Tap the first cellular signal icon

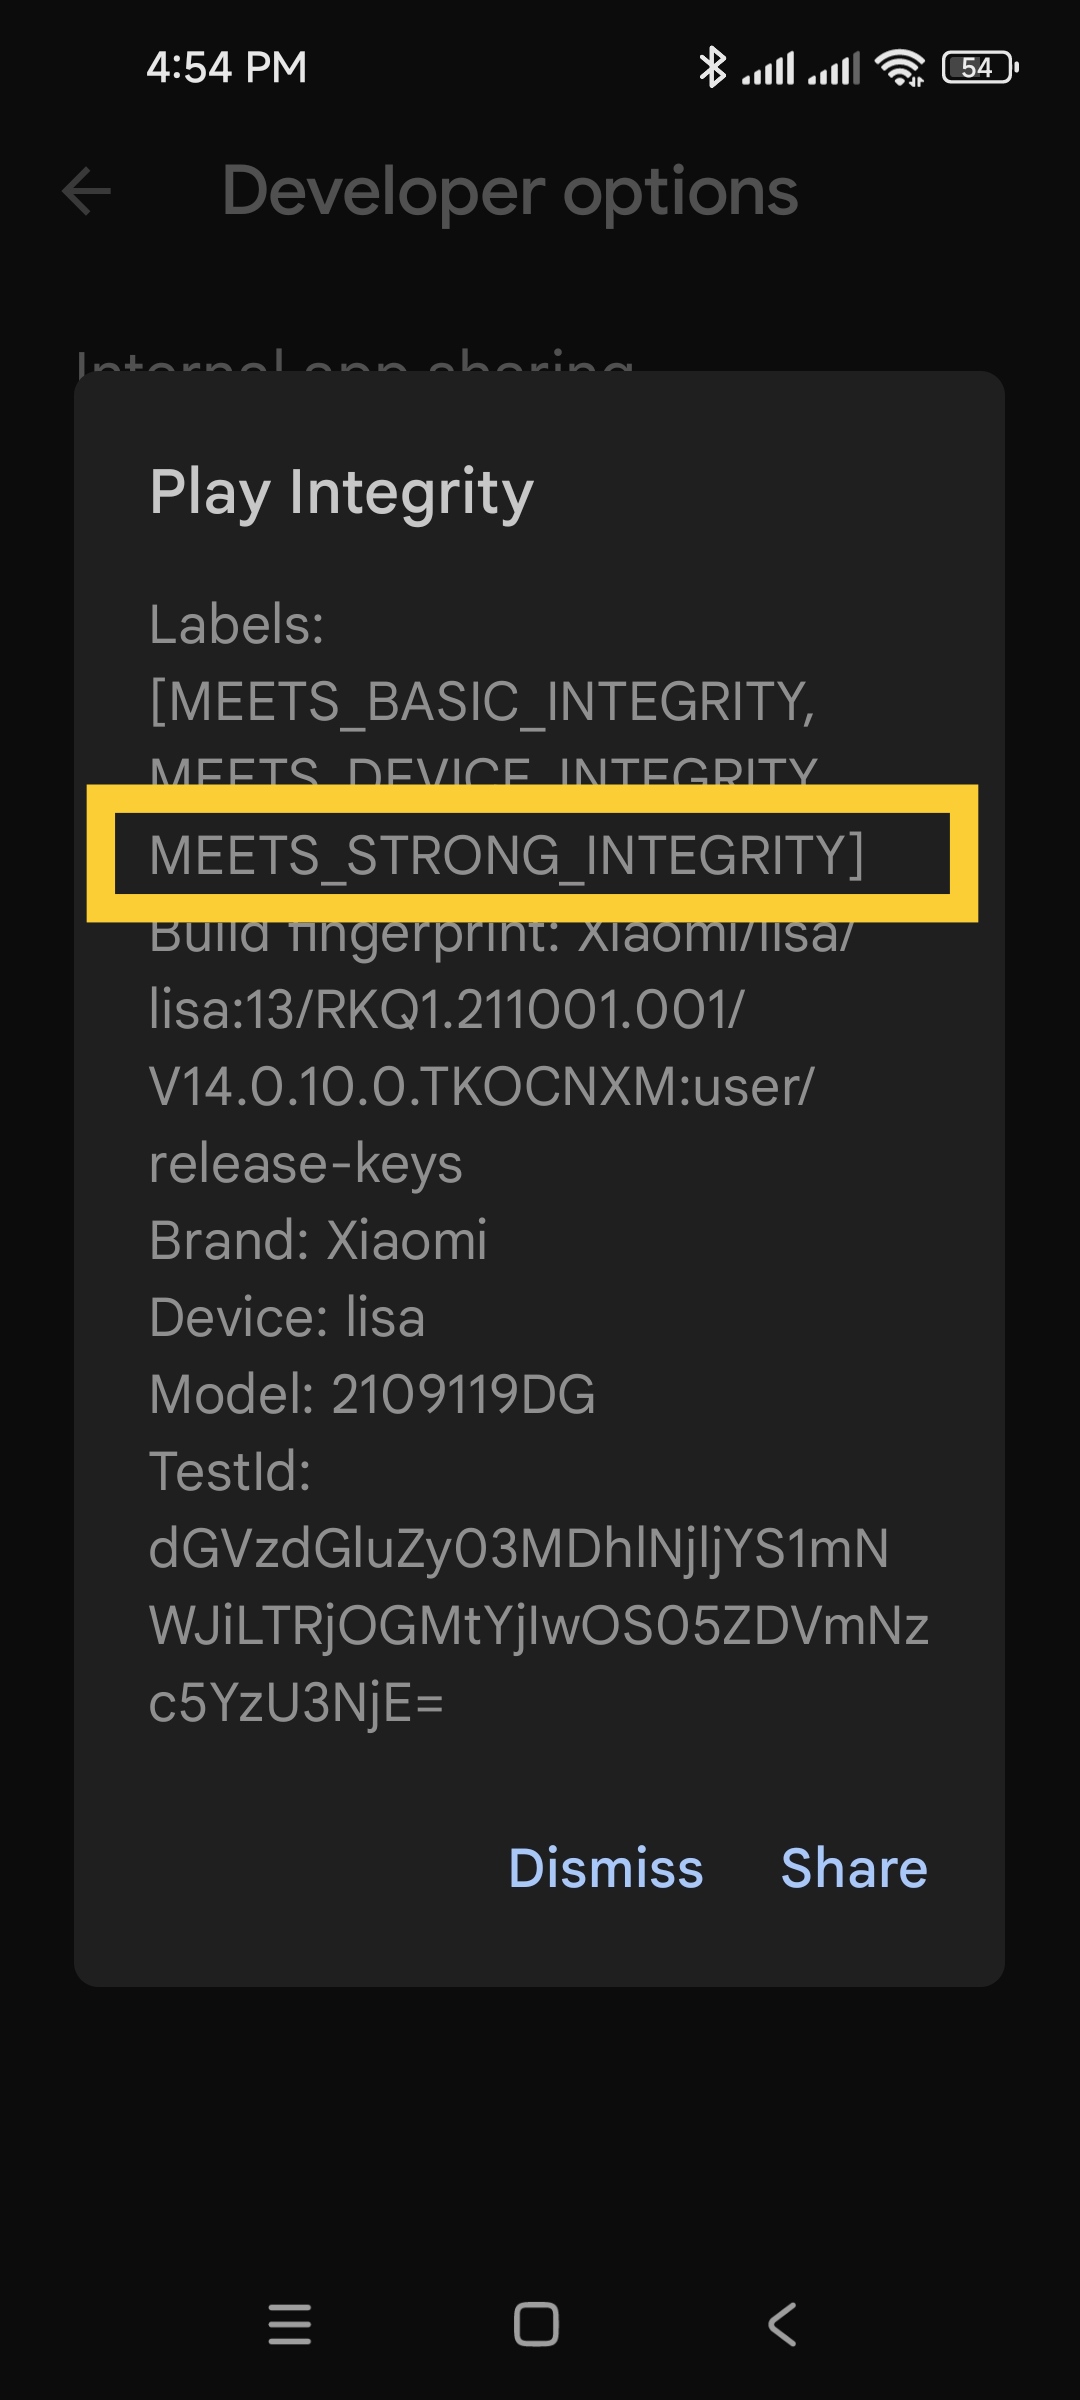tap(768, 68)
